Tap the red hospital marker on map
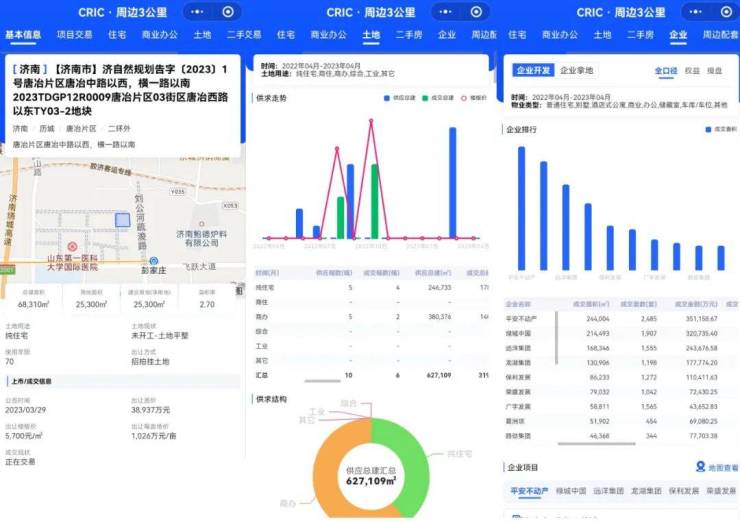The width and height of the screenshot is (740, 522). tap(72, 246)
